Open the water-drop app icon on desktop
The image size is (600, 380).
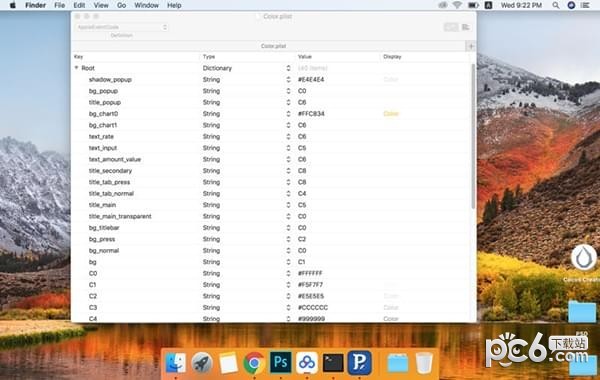(x=584, y=258)
